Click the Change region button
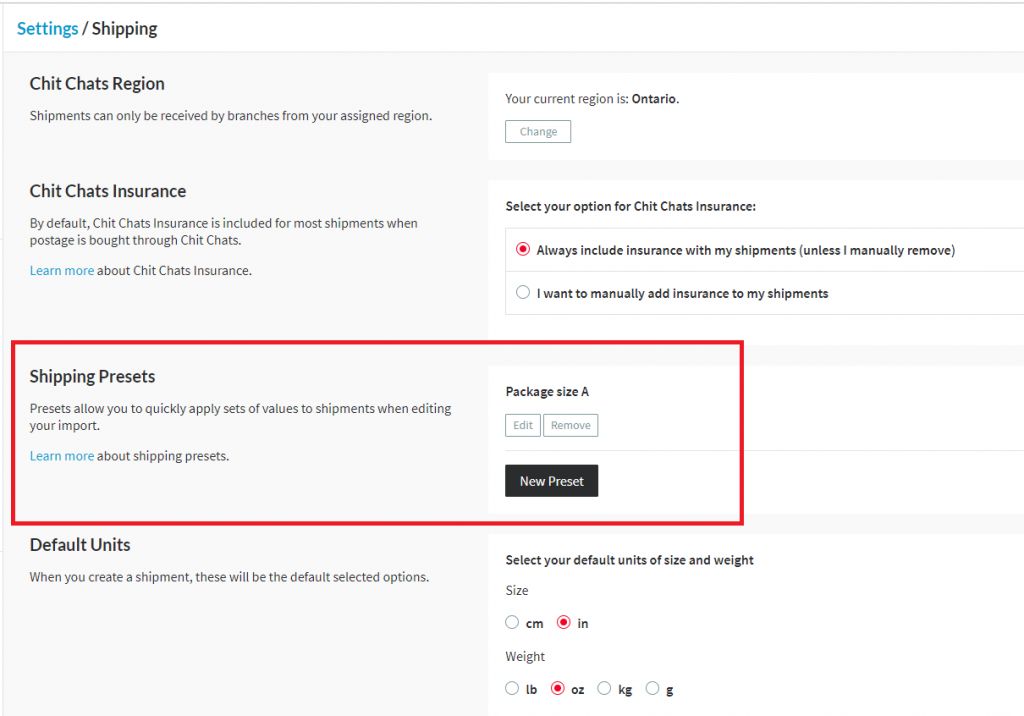The height and width of the screenshot is (716, 1024). pyautogui.click(x=537, y=131)
